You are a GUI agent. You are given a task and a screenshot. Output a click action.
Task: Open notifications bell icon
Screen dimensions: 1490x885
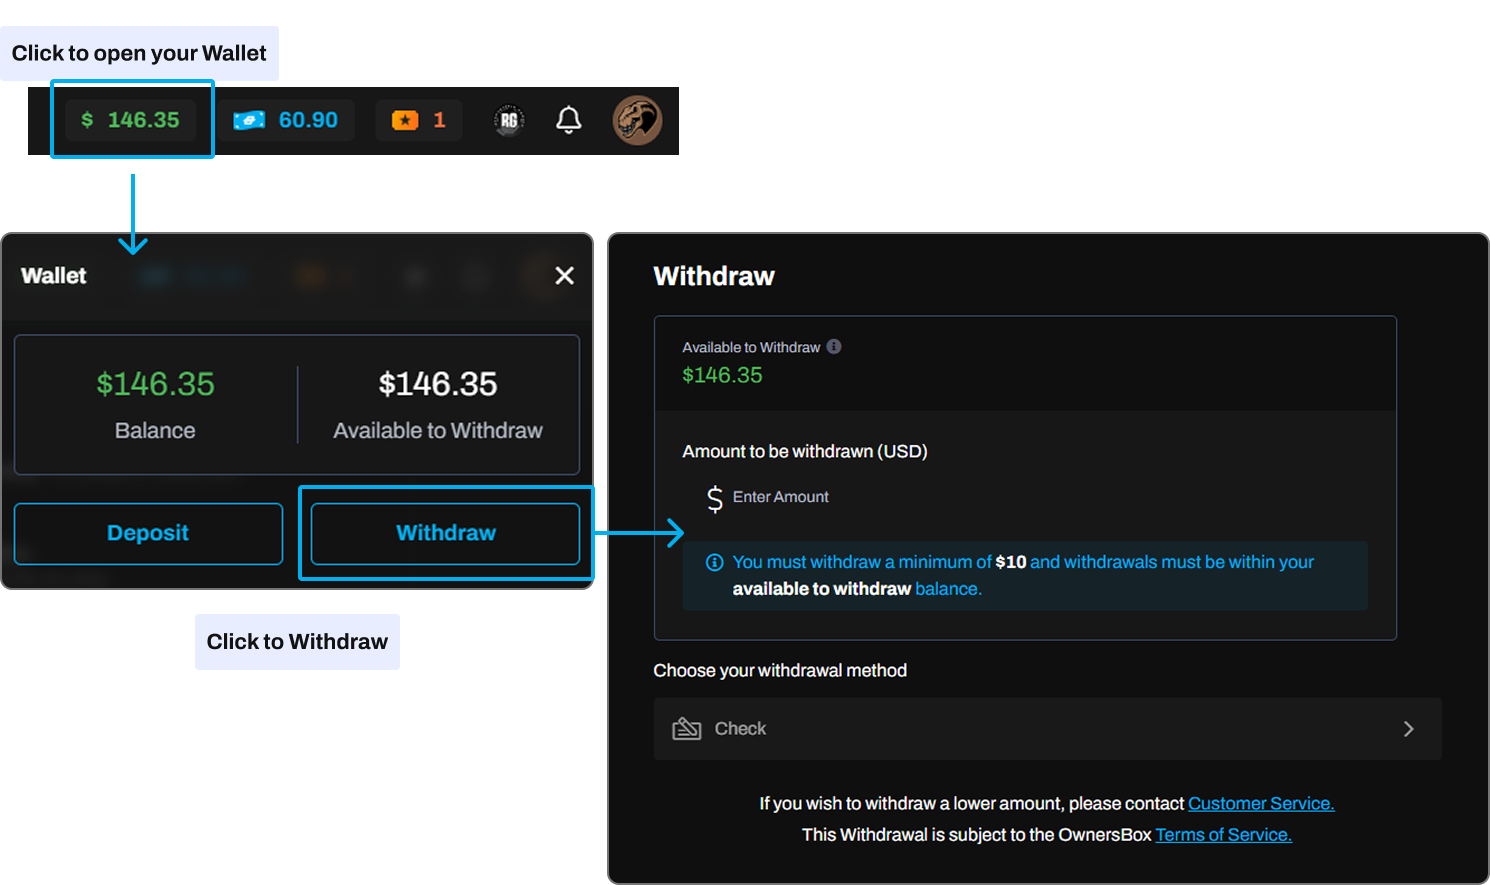(x=568, y=120)
